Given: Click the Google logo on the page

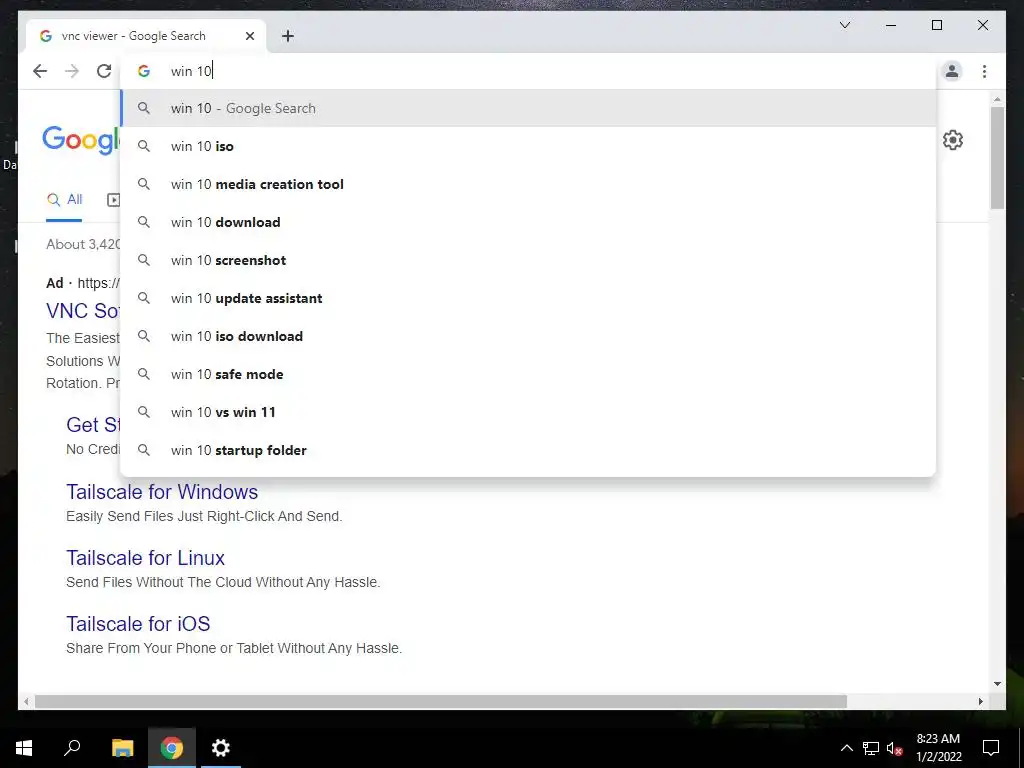Looking at the screenshot, I should click(81, 139).
